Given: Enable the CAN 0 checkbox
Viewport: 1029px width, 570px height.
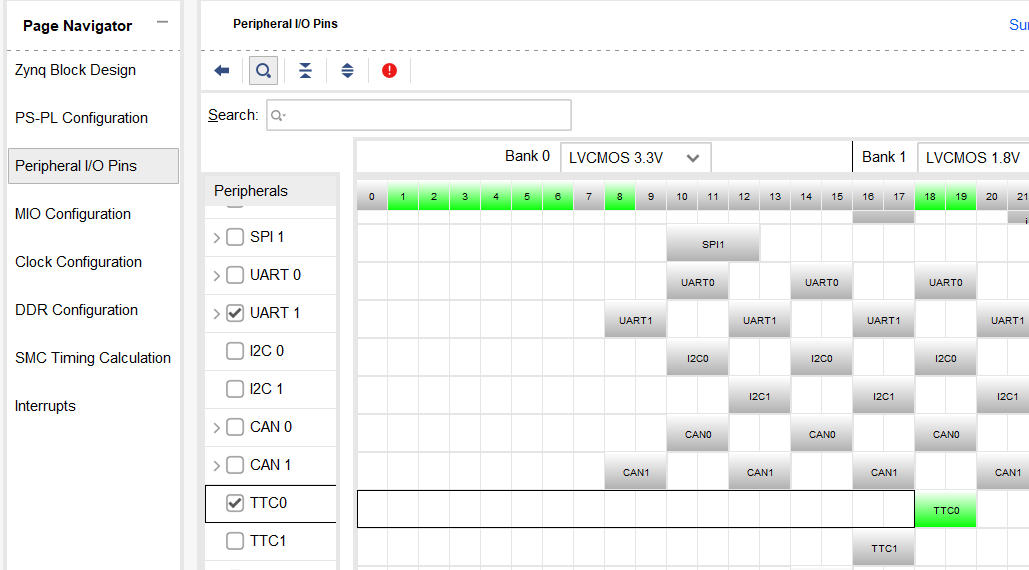Looking at the screenshot, I should [235, 427].
